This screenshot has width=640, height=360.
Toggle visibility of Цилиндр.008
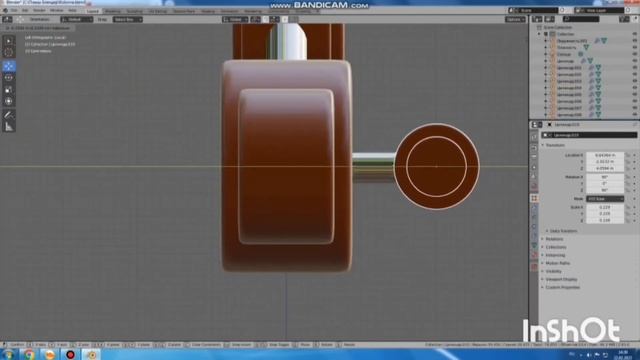point(634,115)
